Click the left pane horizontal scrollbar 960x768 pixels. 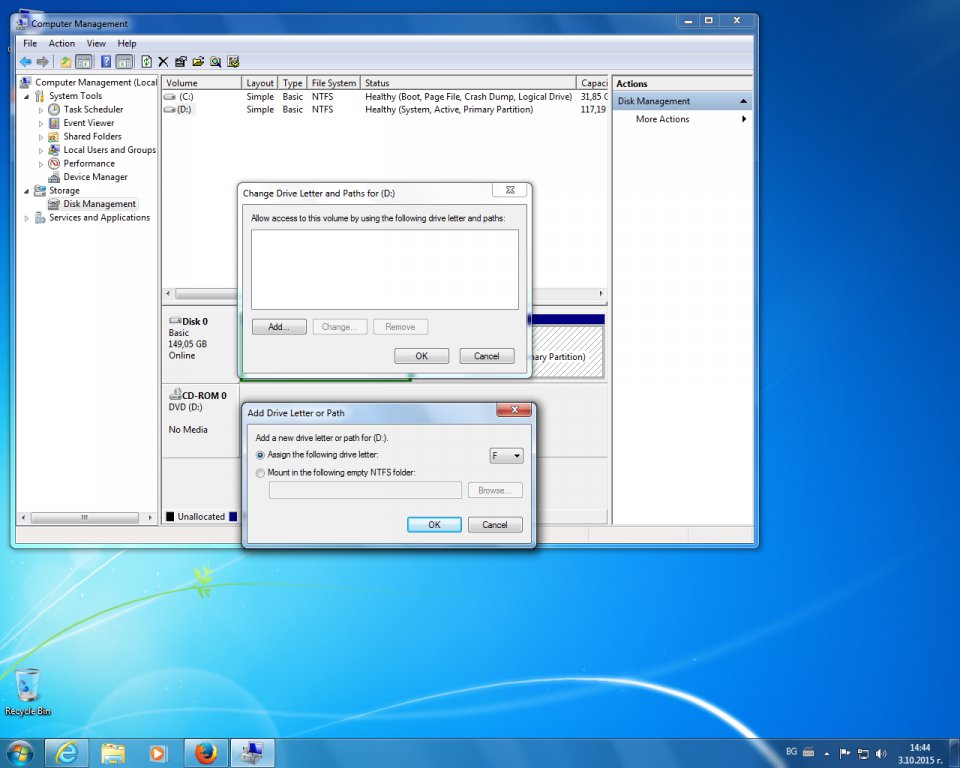pos(83,518)
